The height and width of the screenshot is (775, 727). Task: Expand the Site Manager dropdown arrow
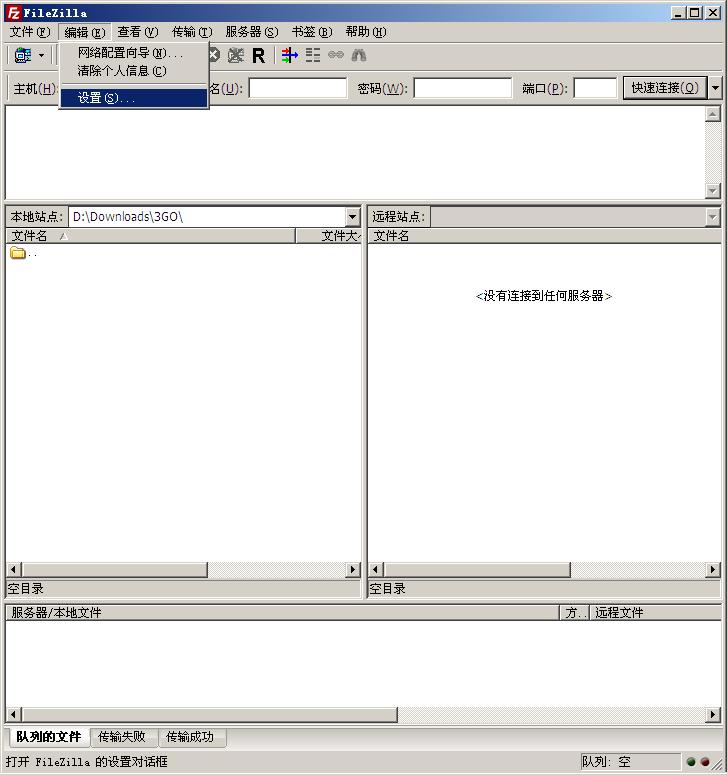click(x=42, y=55)
